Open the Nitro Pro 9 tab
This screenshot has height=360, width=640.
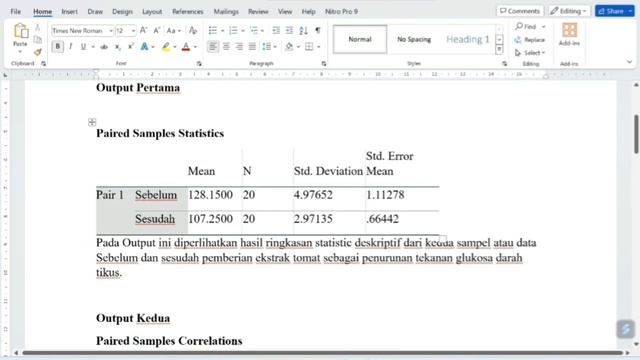click(x=342, y=11)
